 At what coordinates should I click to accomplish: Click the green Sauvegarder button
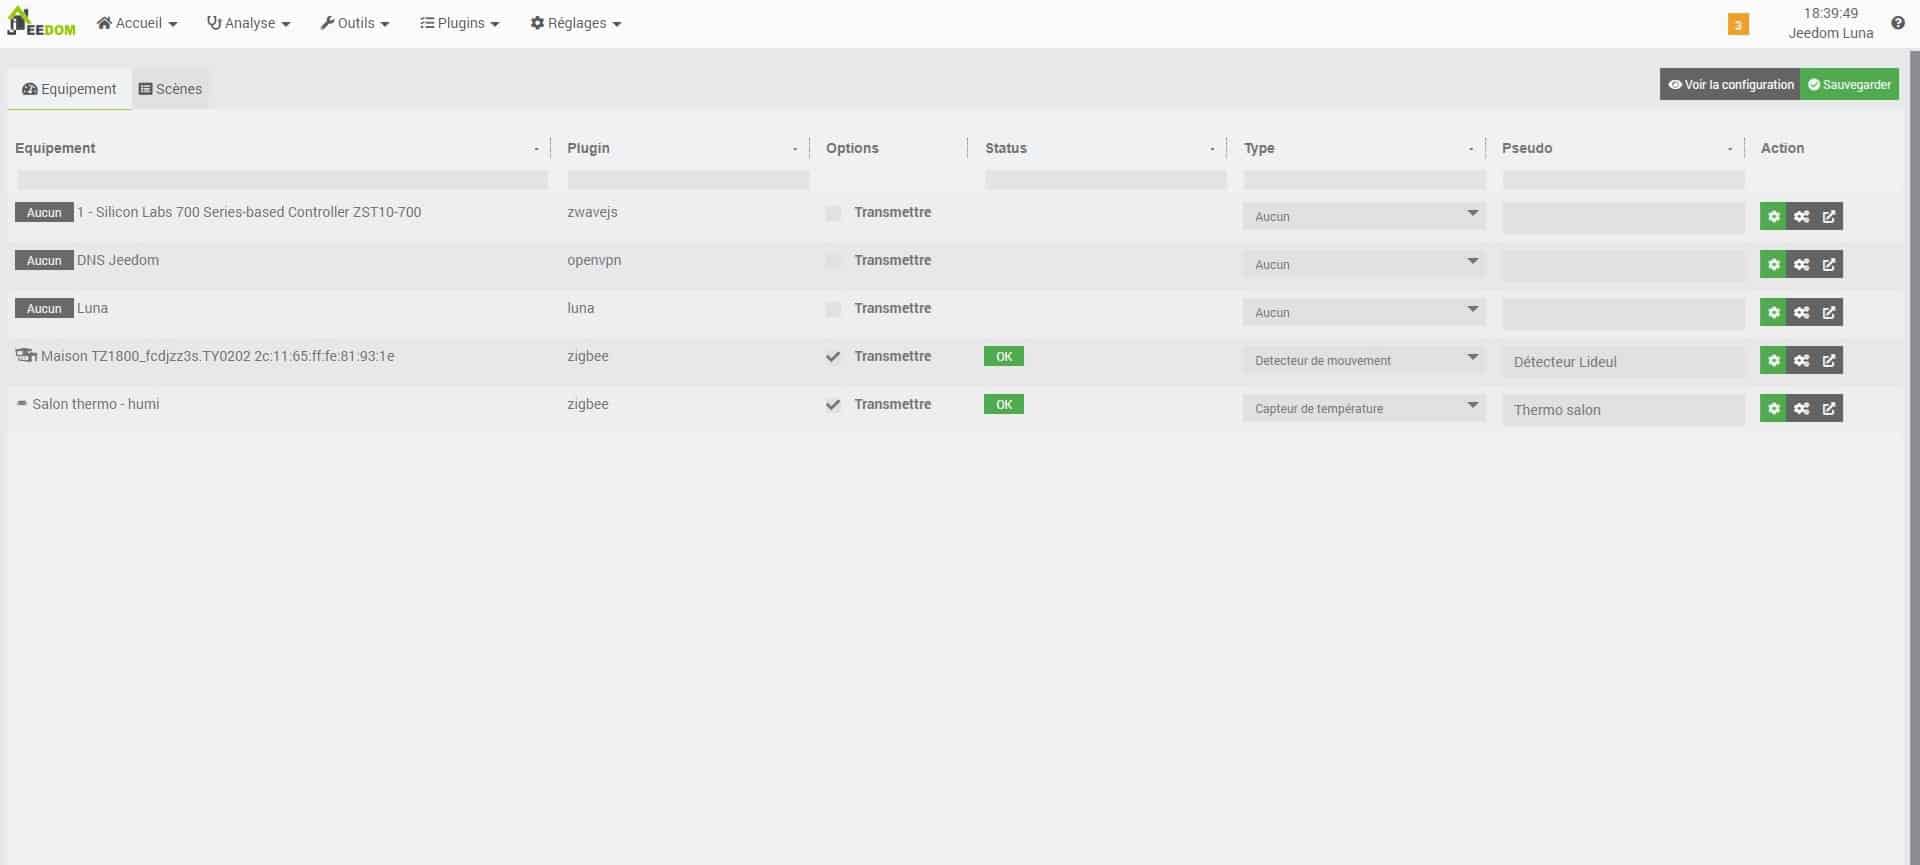click(x=1849, y=85)
